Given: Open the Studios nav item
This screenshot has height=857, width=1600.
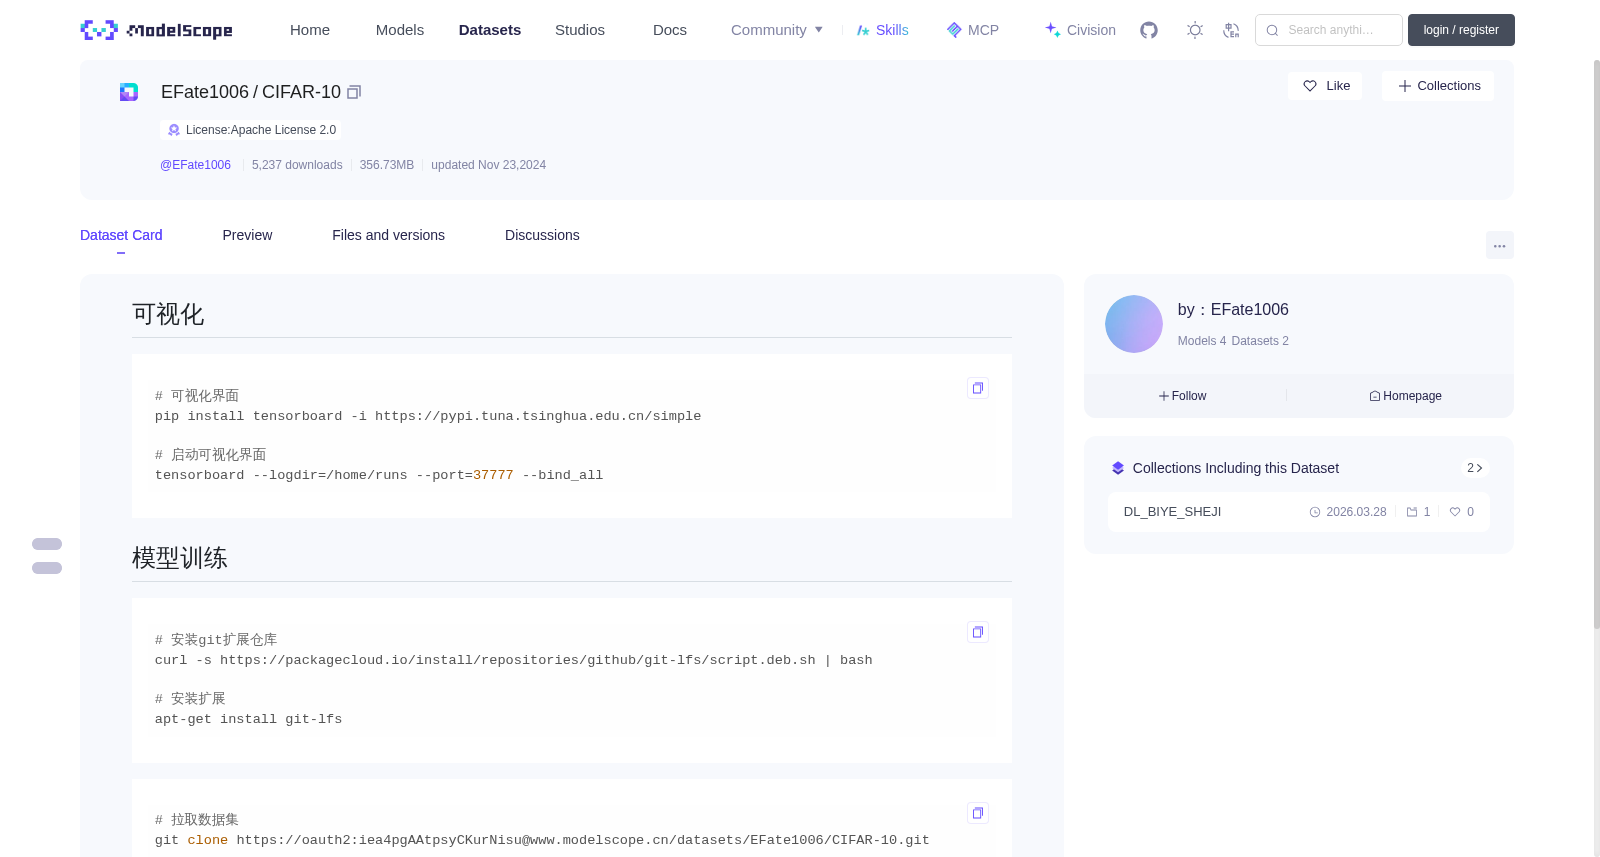Looking at the screenshot, I should pos(580,30).
